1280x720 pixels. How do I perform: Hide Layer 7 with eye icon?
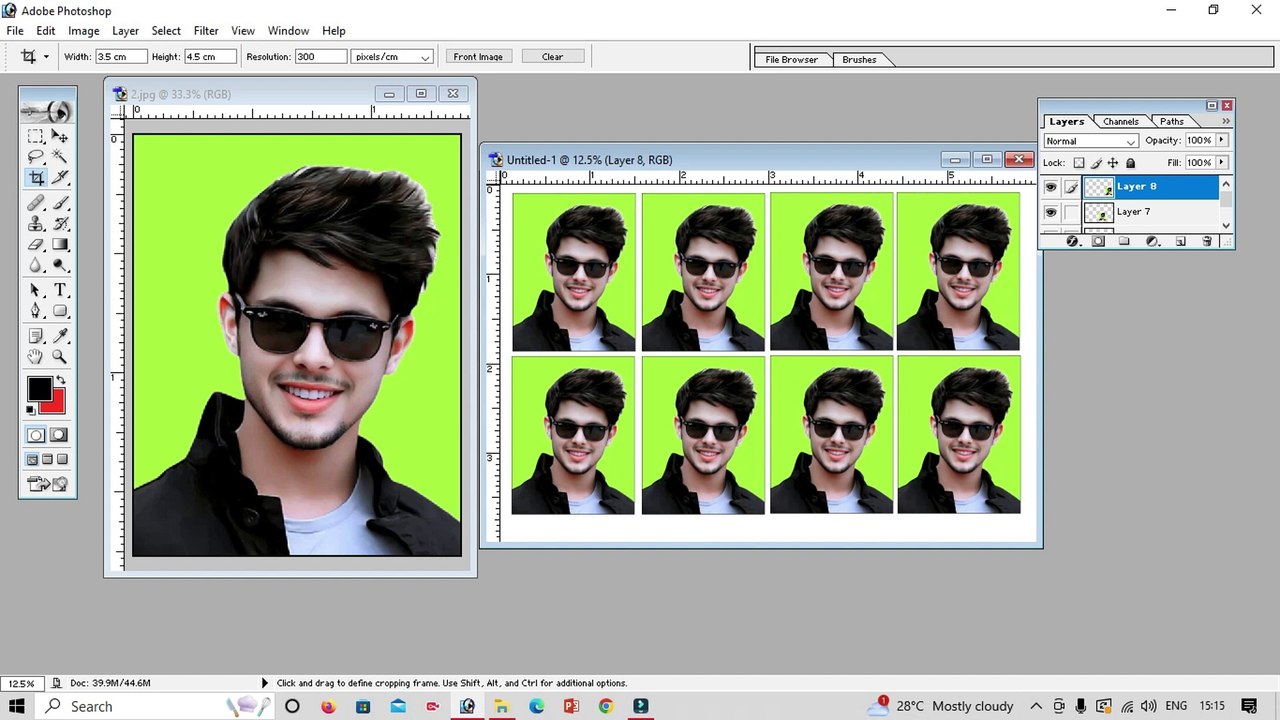1050,212
